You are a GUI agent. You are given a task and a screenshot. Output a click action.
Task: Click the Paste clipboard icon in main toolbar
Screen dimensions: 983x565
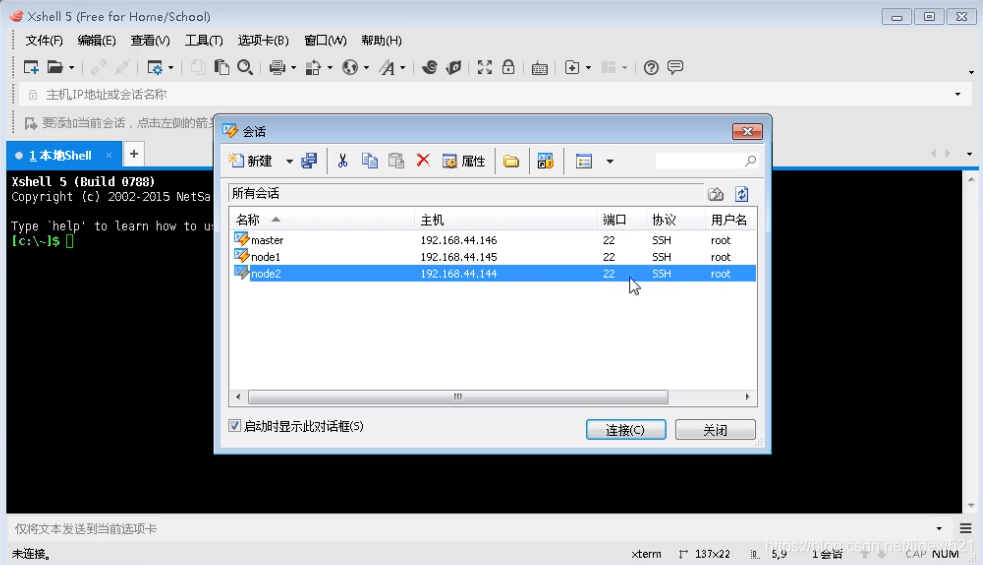click(x=221, y=67)
